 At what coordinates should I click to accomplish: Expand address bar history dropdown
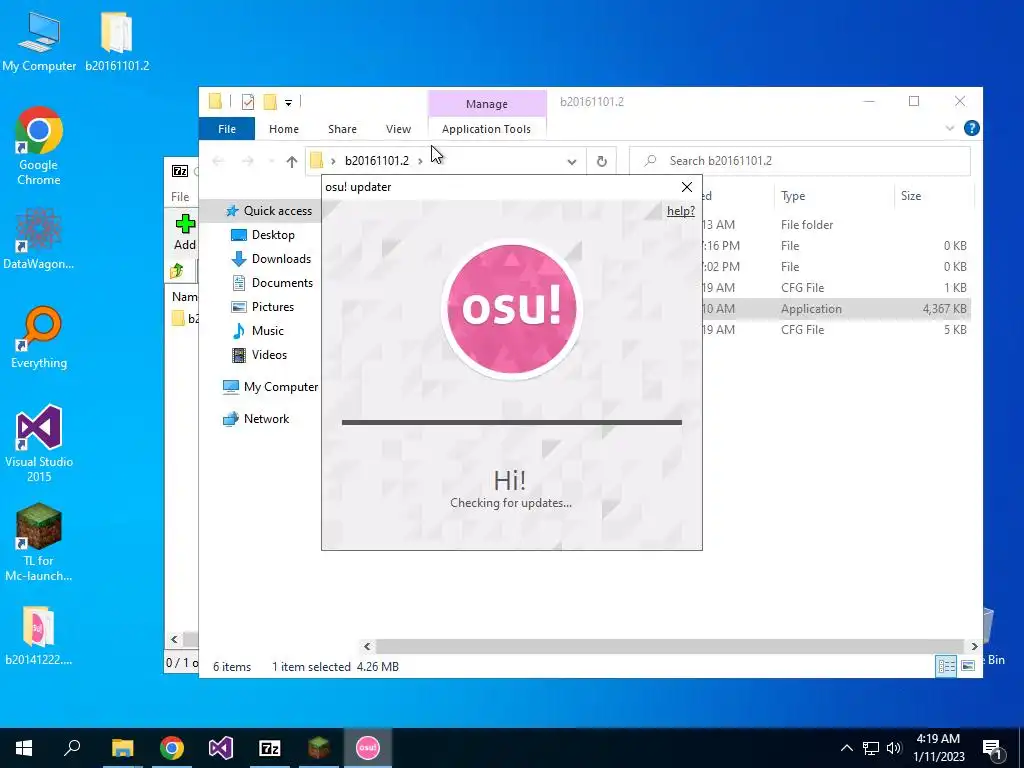click(571, 161)
